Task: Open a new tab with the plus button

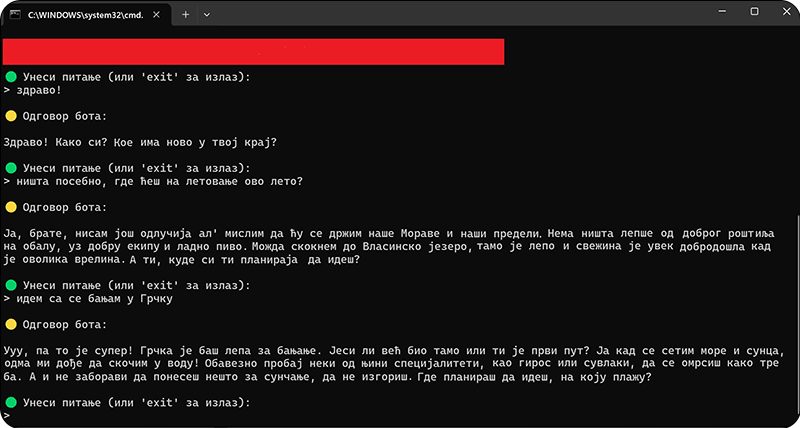Action: point(186,15)
